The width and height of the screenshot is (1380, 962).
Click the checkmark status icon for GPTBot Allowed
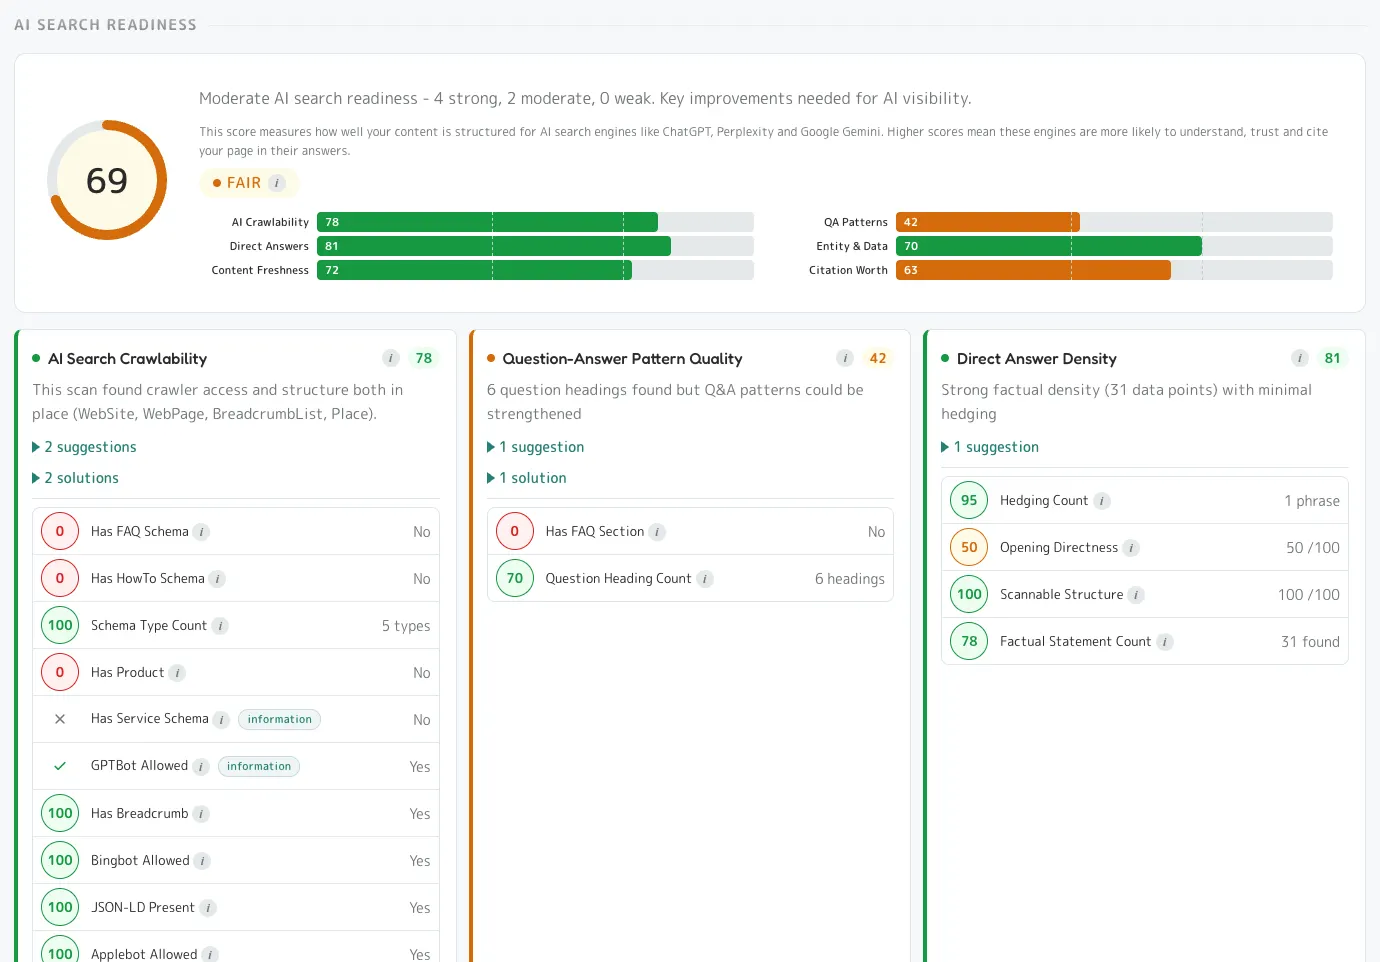(x=60, y=766)
